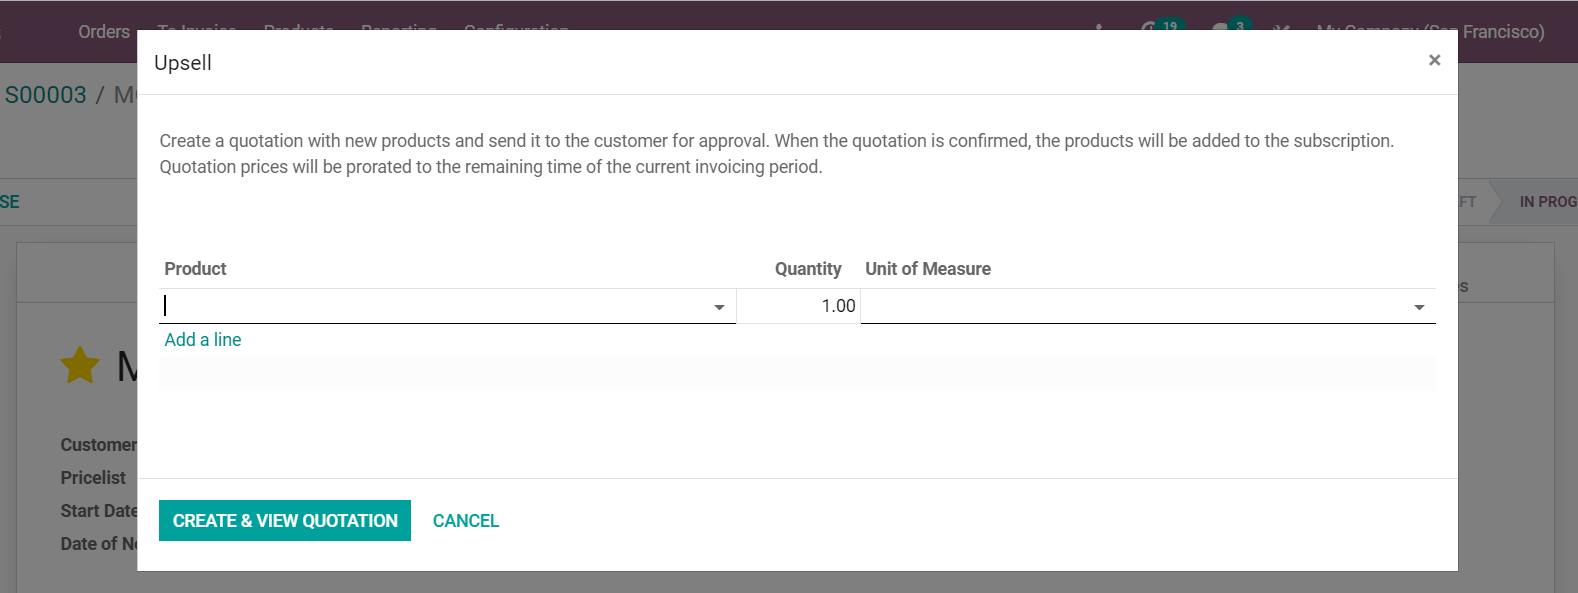Open the Orders menu
This screenshot has height=593, width=1578.
(104, 32)
